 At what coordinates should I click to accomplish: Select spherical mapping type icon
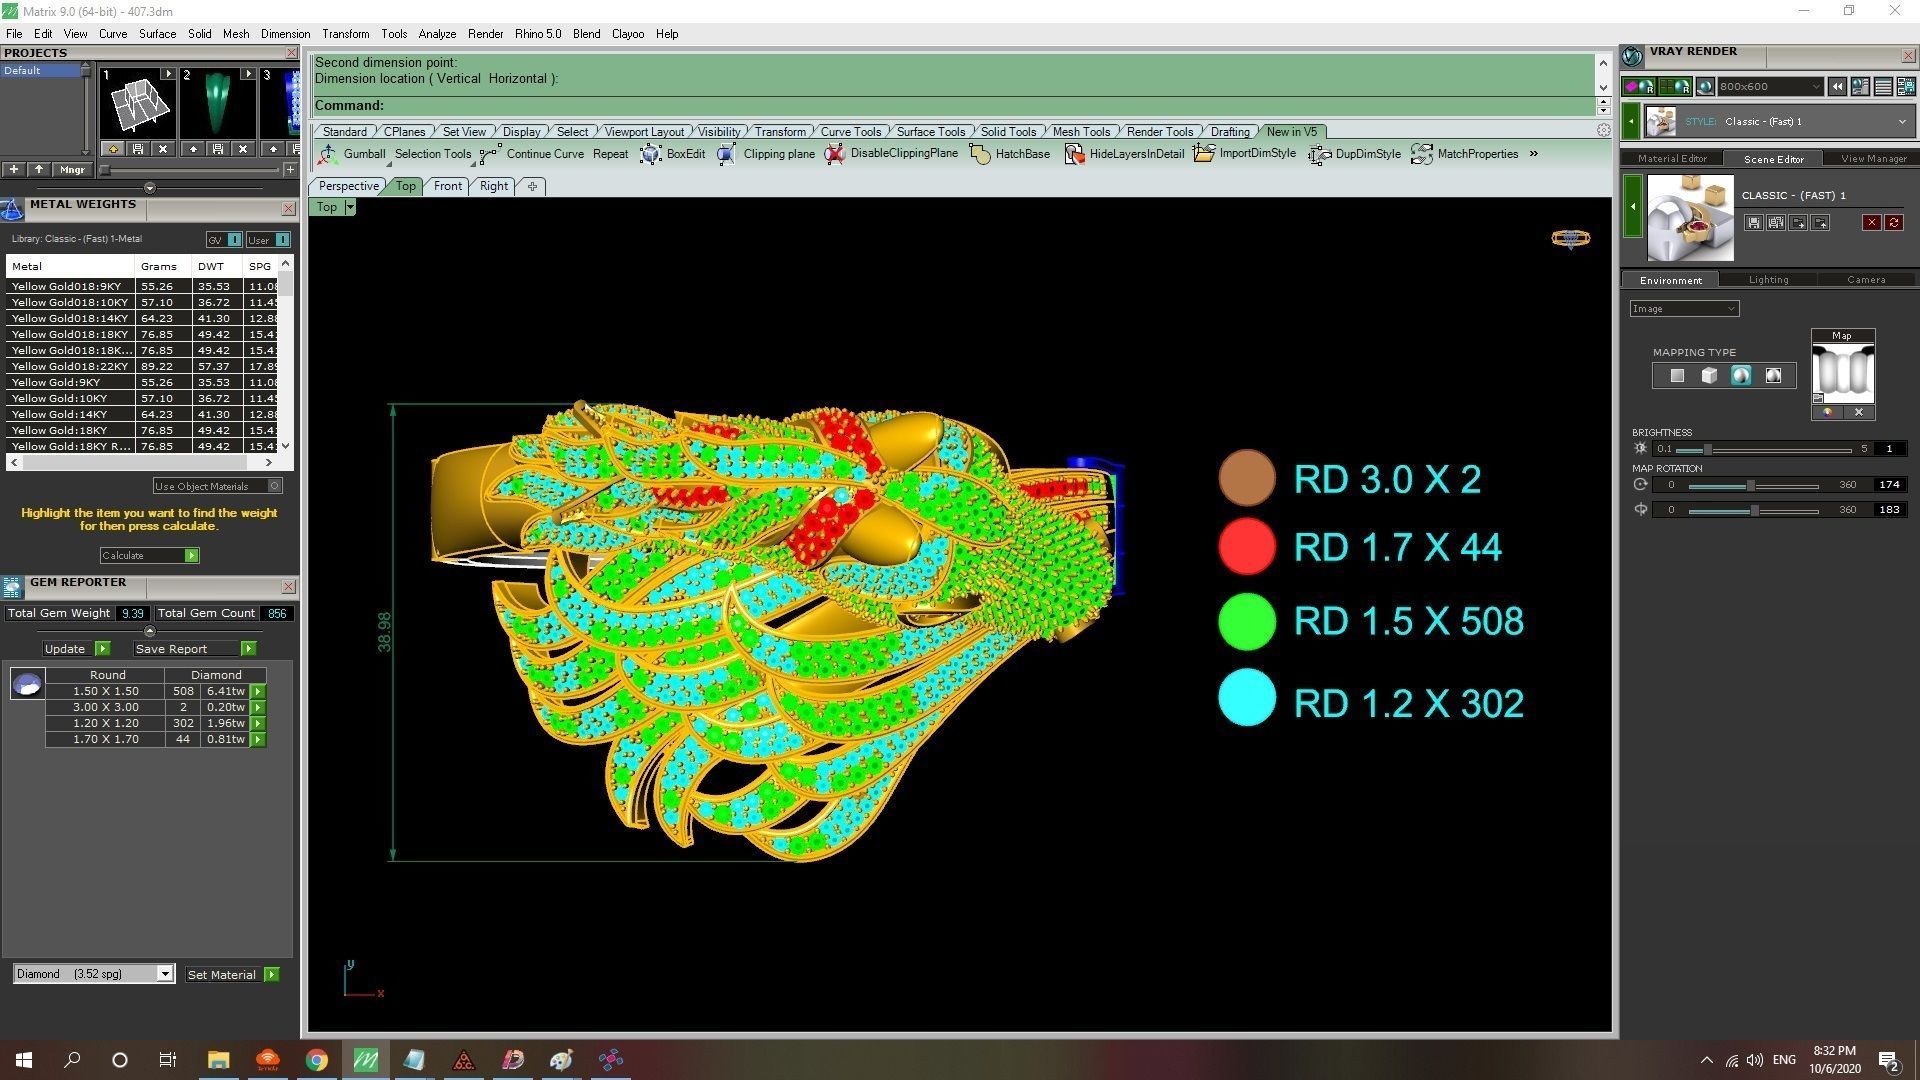pyautogui.click(x=1741, y=376)
